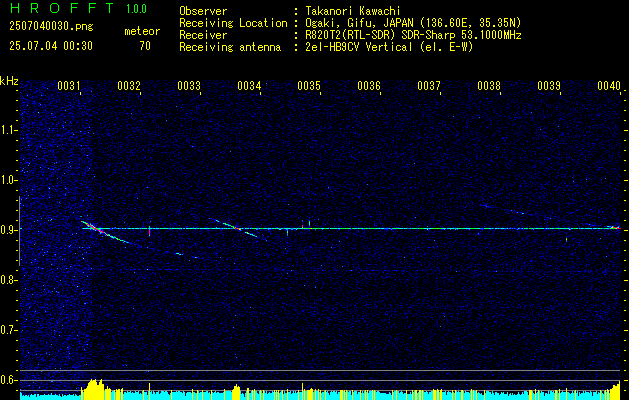
Task: Click the 1.0 kHz frequency label
Action: pyautogui.click(x=9, y=180)
